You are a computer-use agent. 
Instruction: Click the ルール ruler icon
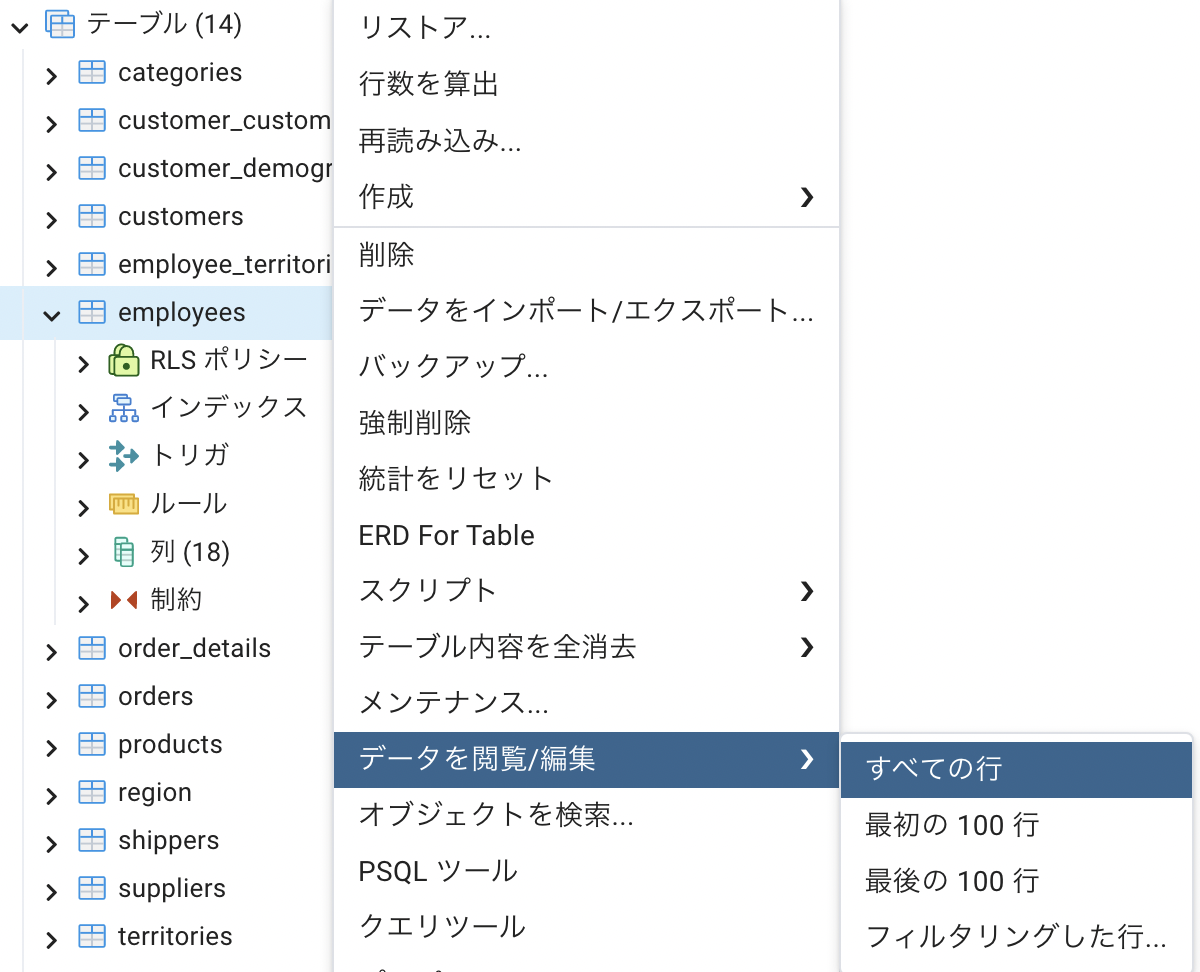pos(123,504)
